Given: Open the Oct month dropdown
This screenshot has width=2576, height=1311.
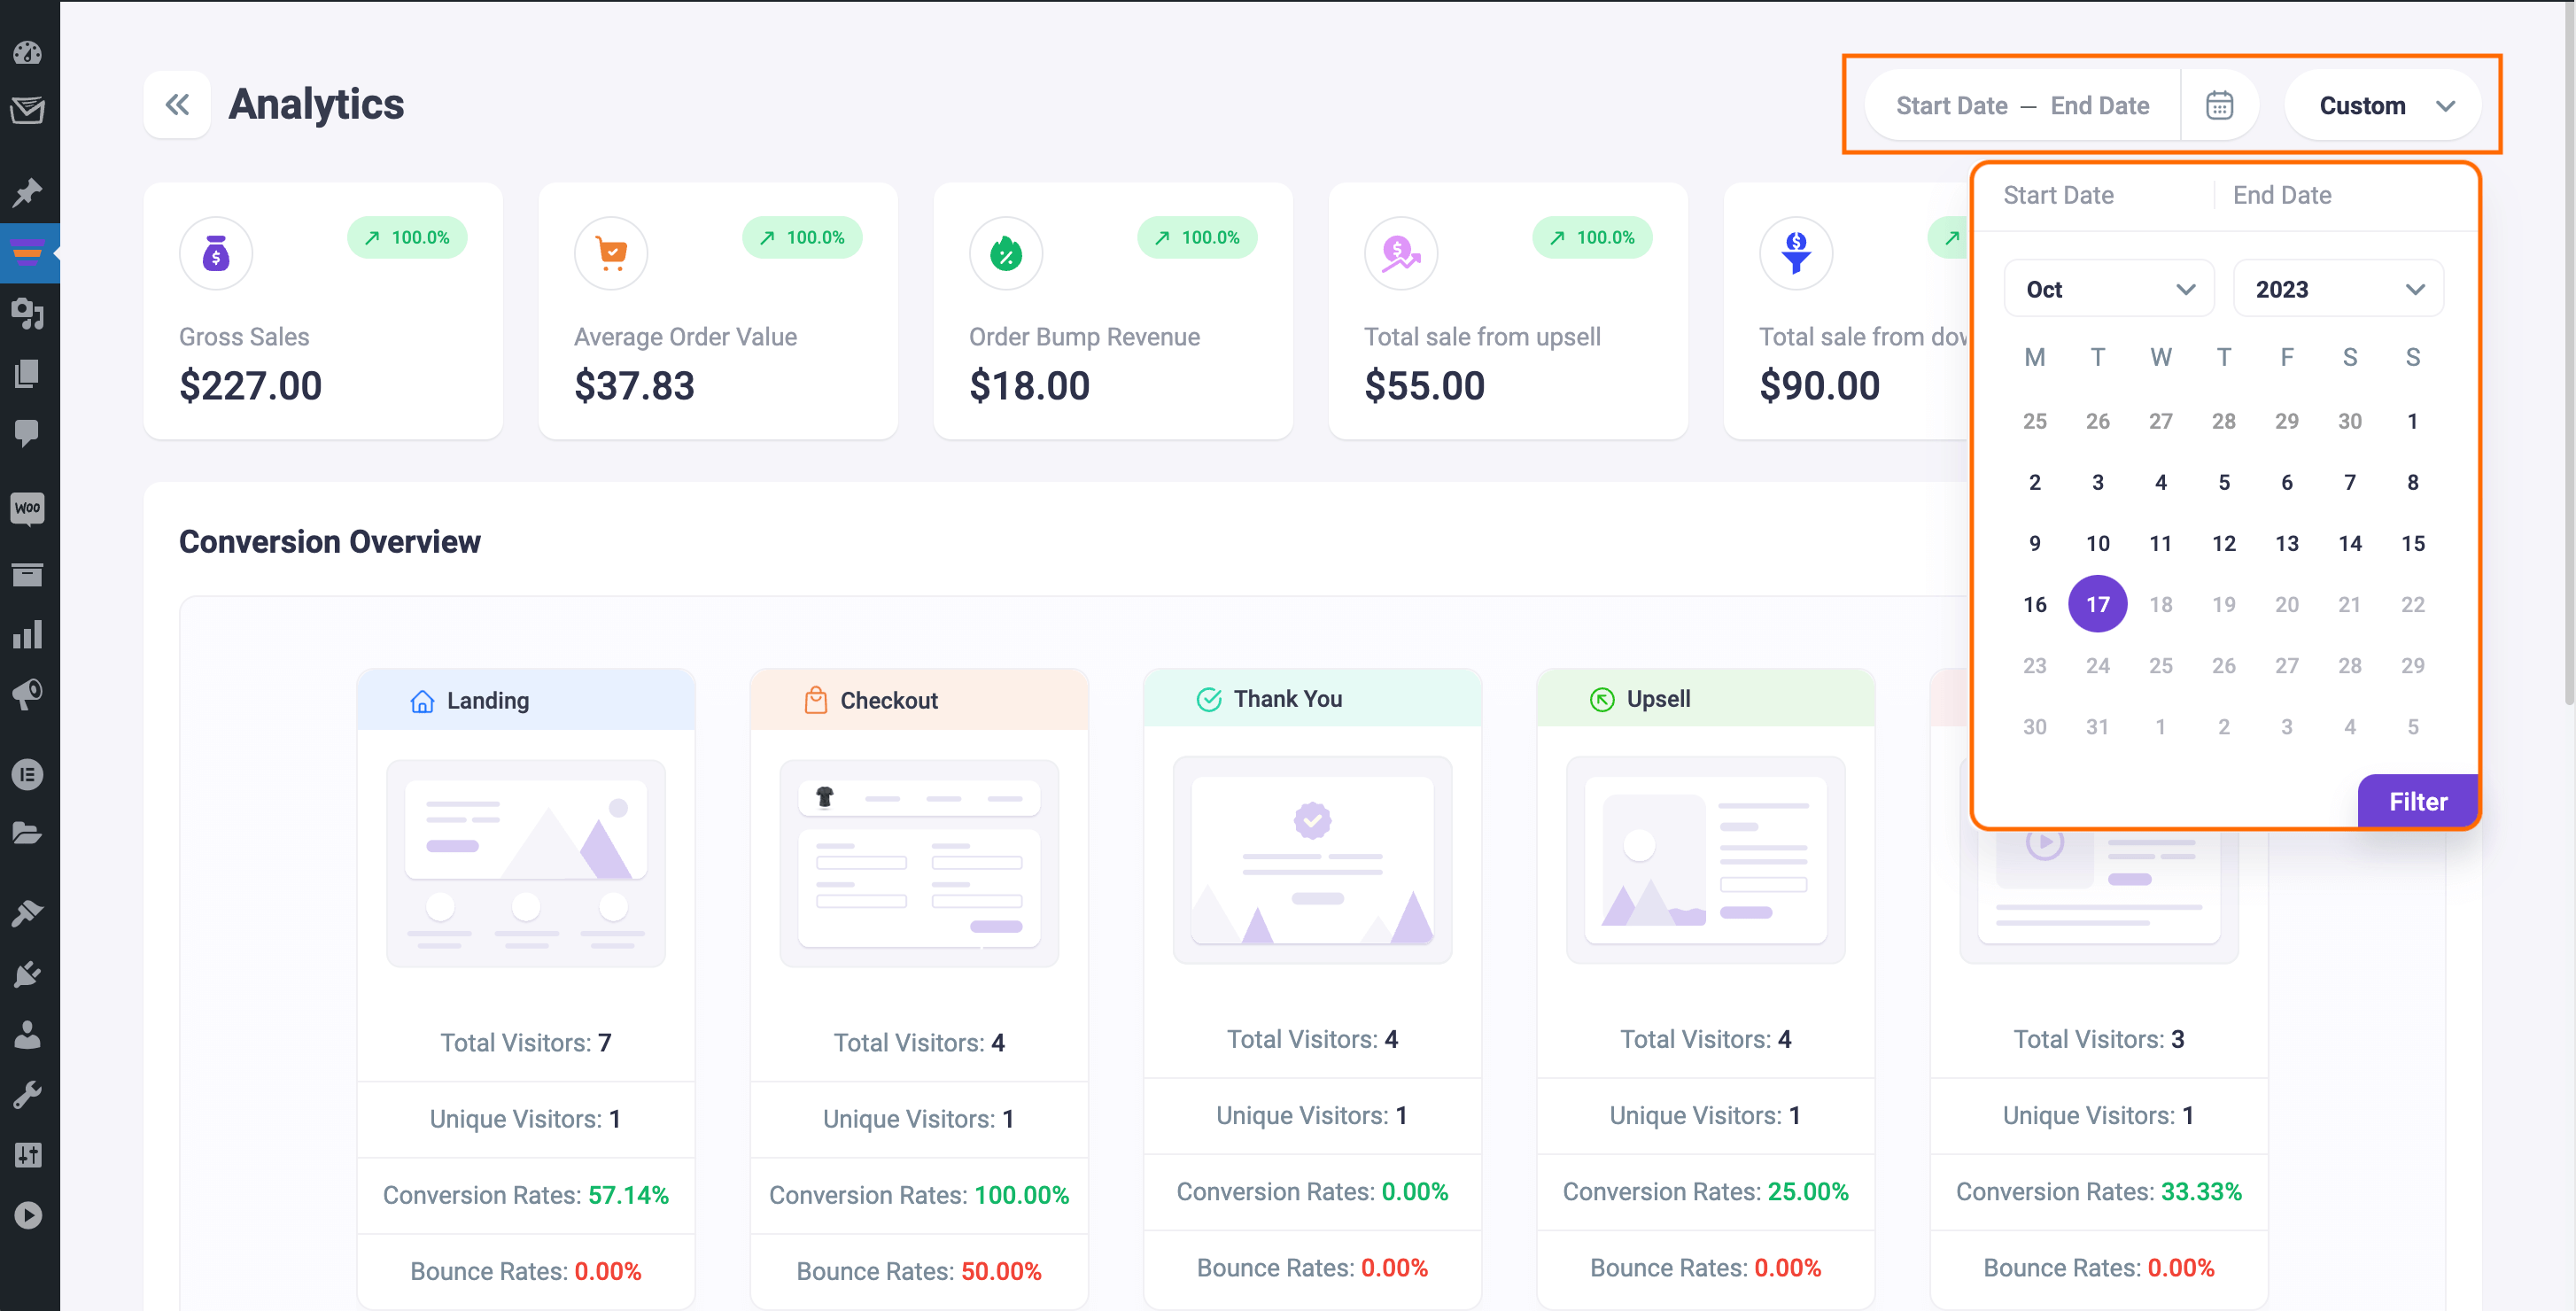Looking at the screenshot, I should (x=2109, y=289).
